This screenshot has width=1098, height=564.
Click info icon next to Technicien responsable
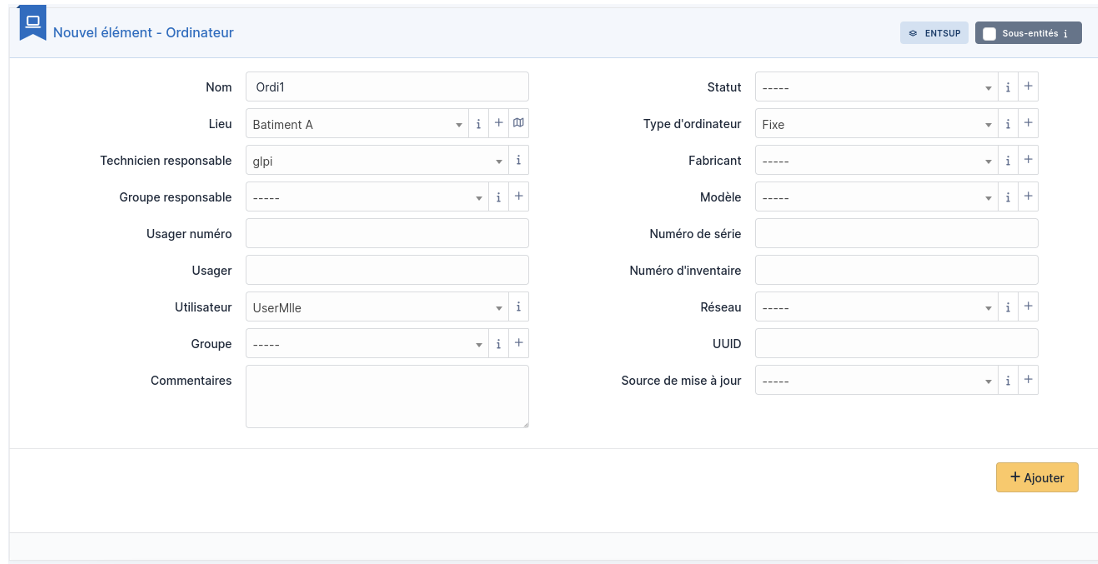point(518,161)
